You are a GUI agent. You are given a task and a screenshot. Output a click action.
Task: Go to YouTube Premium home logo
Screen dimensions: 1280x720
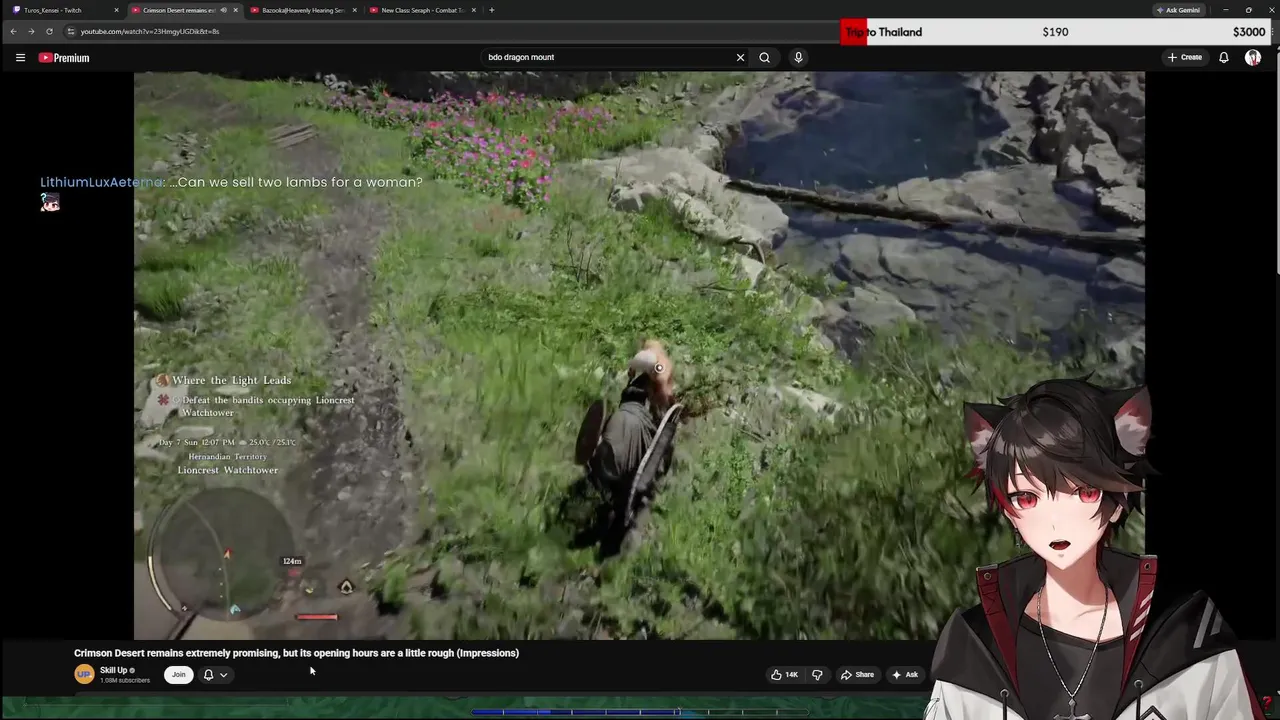[64, 58]
